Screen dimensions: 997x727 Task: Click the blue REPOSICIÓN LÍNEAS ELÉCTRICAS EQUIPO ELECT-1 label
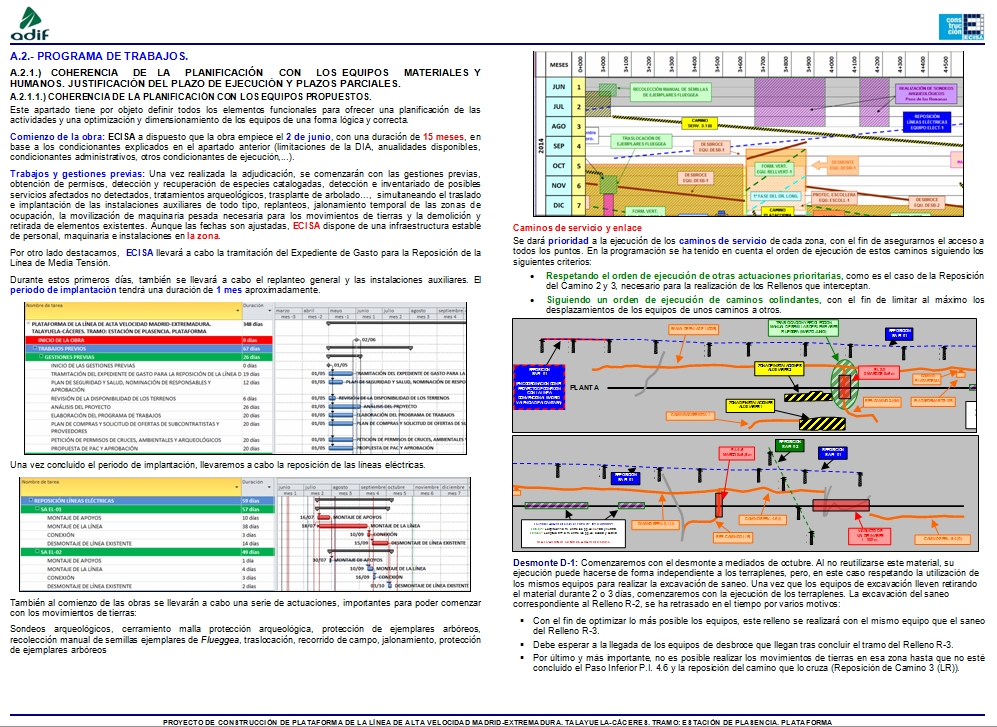(x=926, y=122)
